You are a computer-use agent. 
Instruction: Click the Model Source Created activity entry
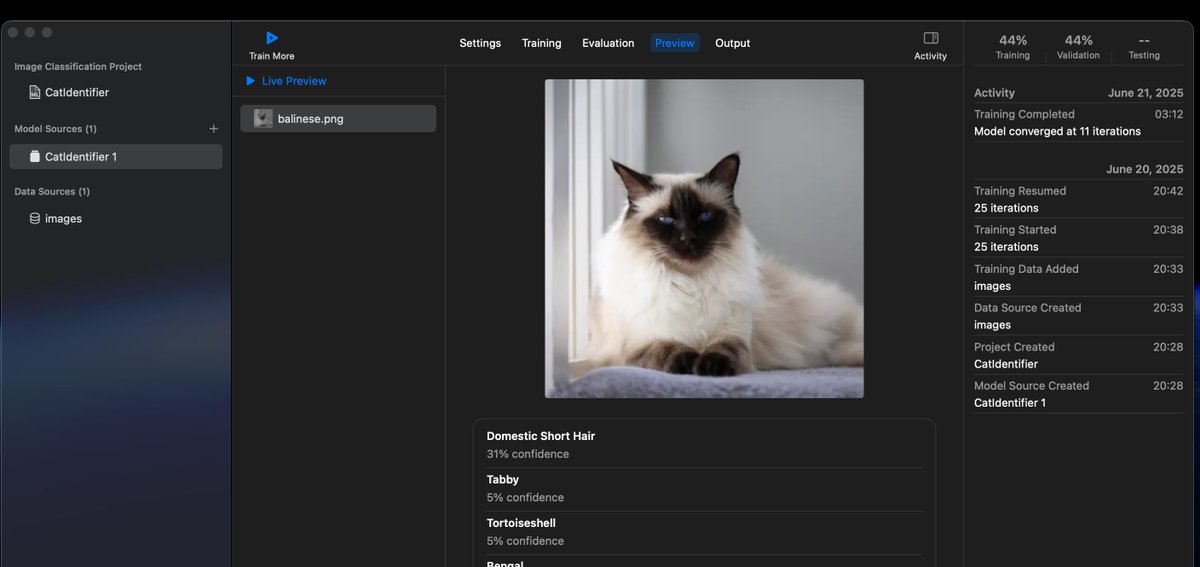point(1078,394)
